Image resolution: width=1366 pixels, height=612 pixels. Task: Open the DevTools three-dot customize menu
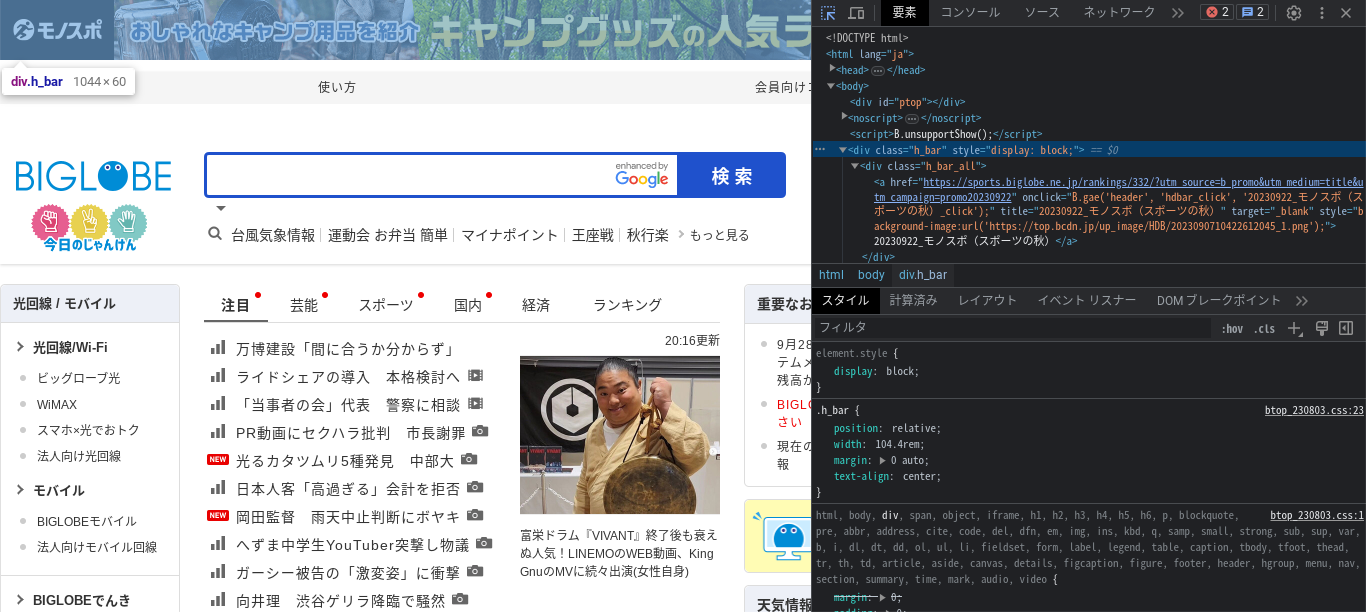click(x=1322, y=12)
